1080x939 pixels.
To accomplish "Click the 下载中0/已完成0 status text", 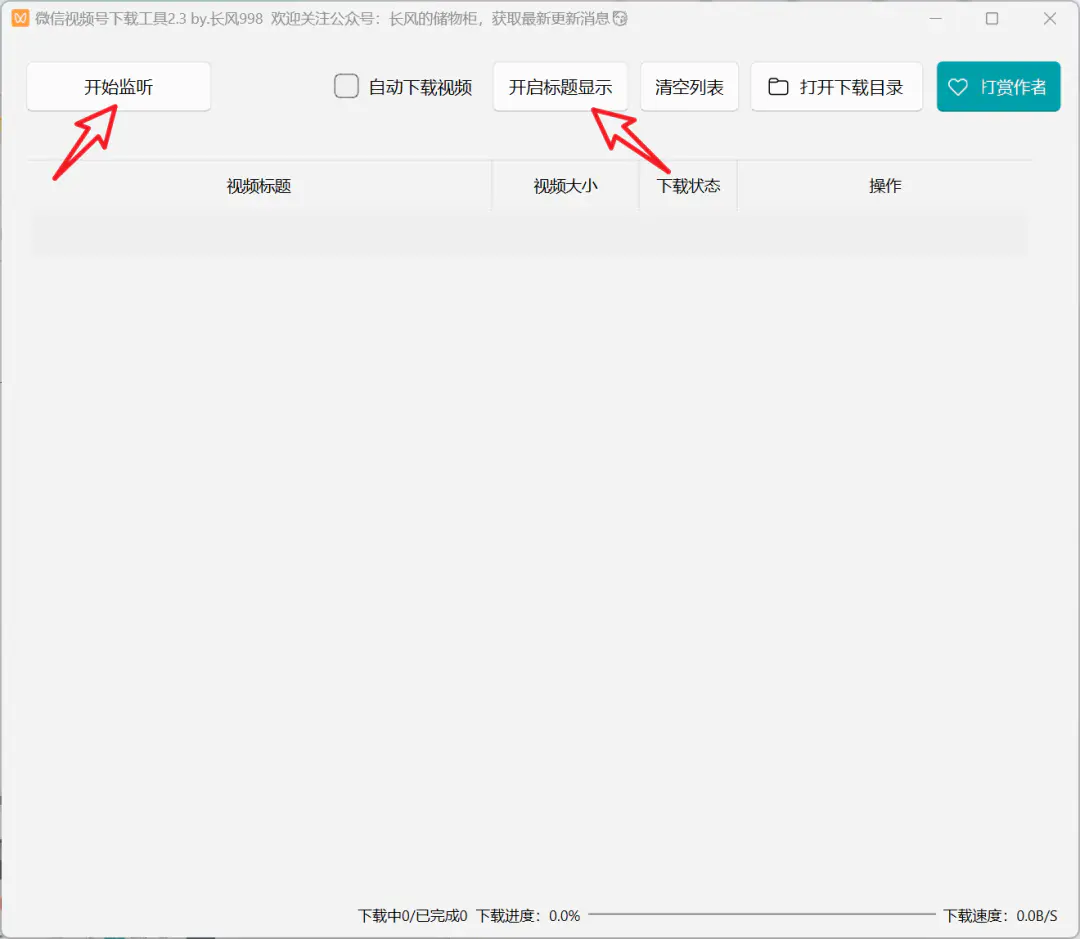I will (x=413, y=916).
